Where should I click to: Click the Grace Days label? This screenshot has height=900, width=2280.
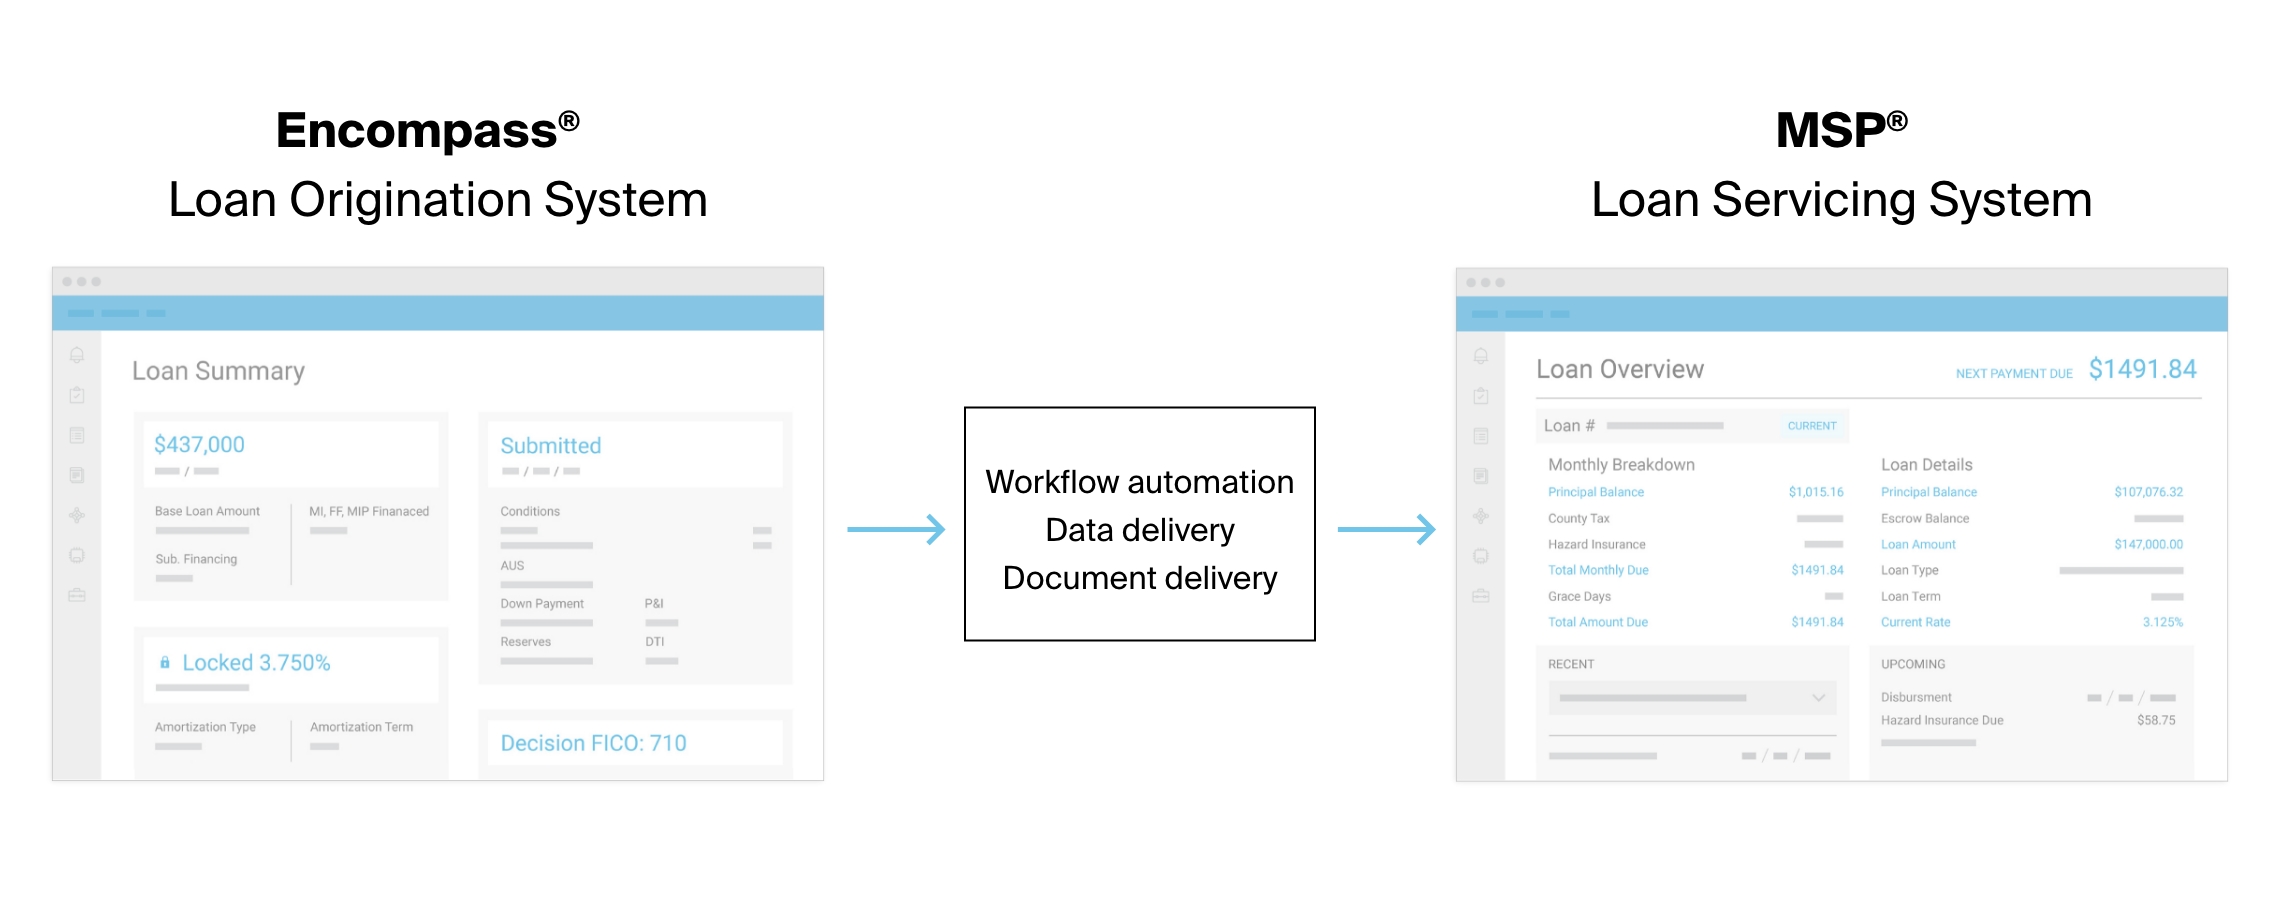click(x=1579, y=596)
